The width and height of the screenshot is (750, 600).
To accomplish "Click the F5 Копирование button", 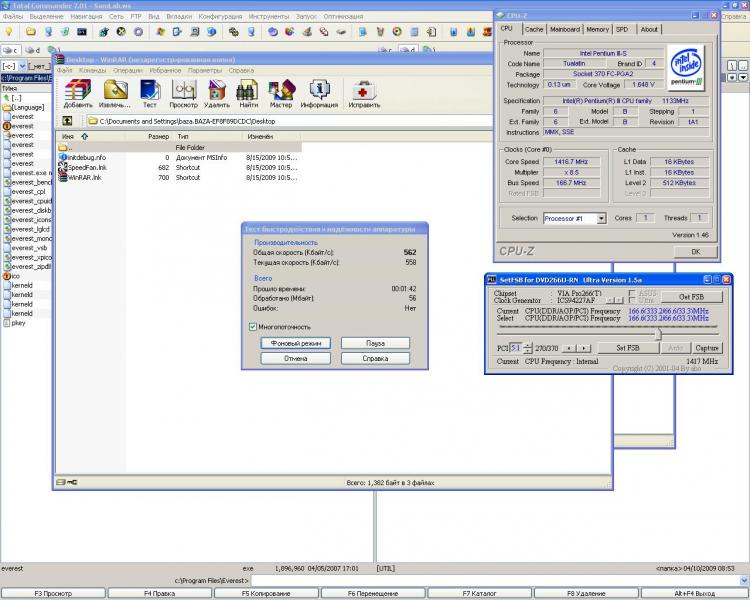I will 266,593.
